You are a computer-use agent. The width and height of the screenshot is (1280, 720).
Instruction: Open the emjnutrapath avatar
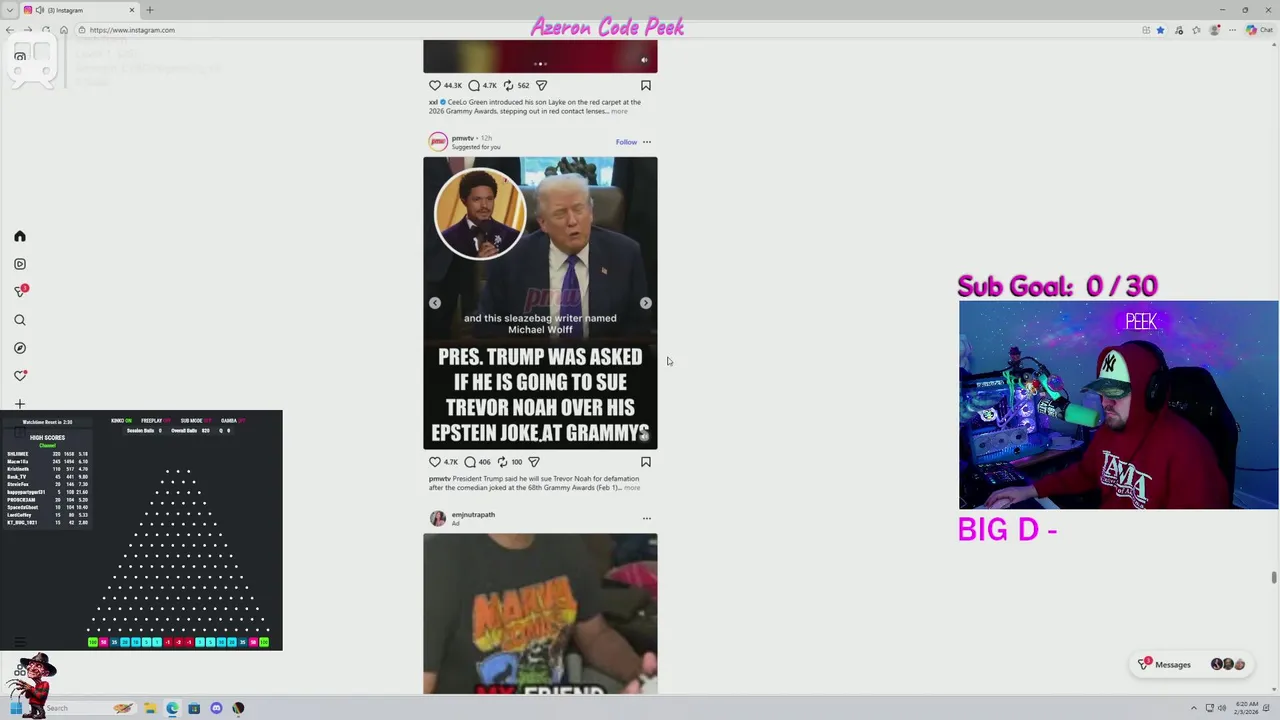pyautogui.click(x=438, y=518)
